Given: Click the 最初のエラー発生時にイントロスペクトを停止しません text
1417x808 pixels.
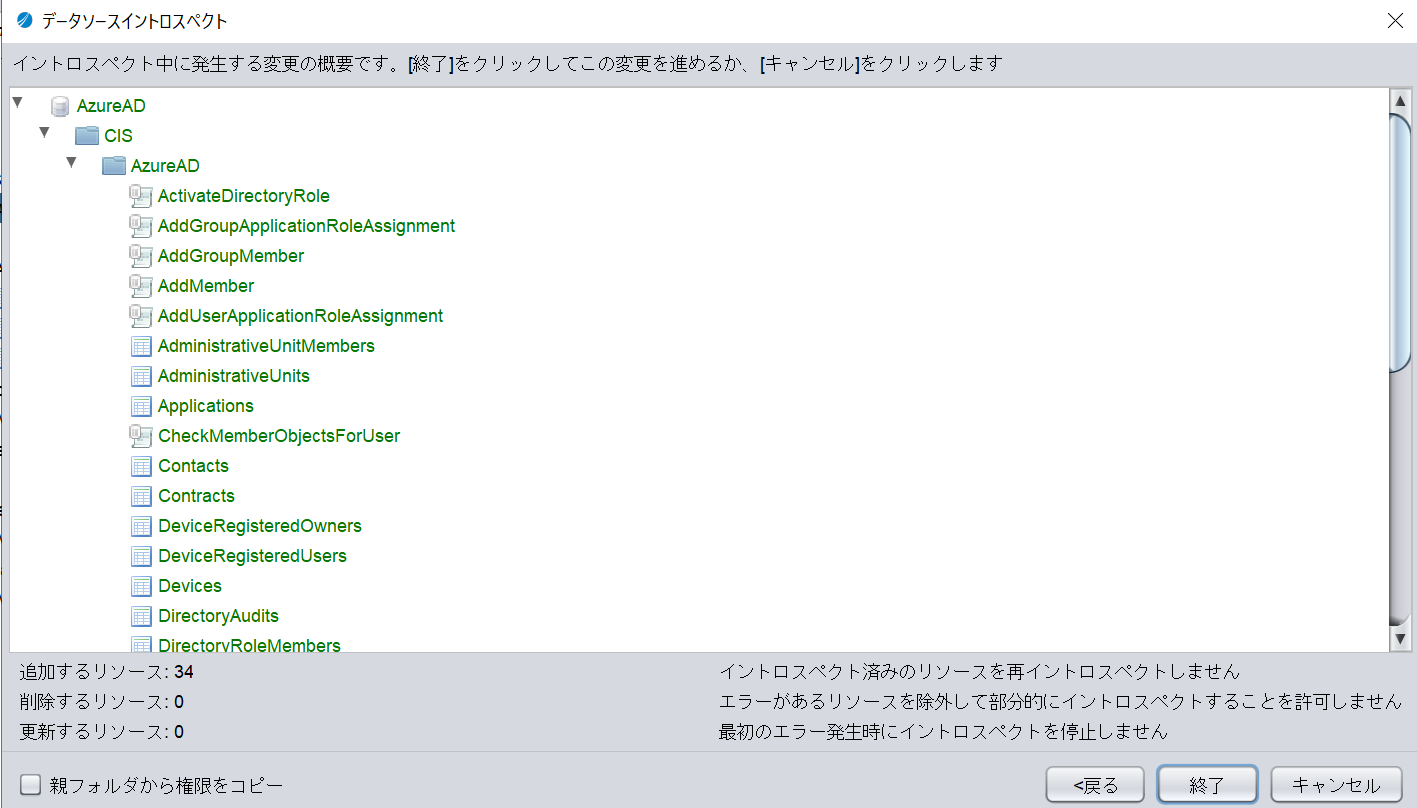Looking at the screenshot, I should coord(943,732).
